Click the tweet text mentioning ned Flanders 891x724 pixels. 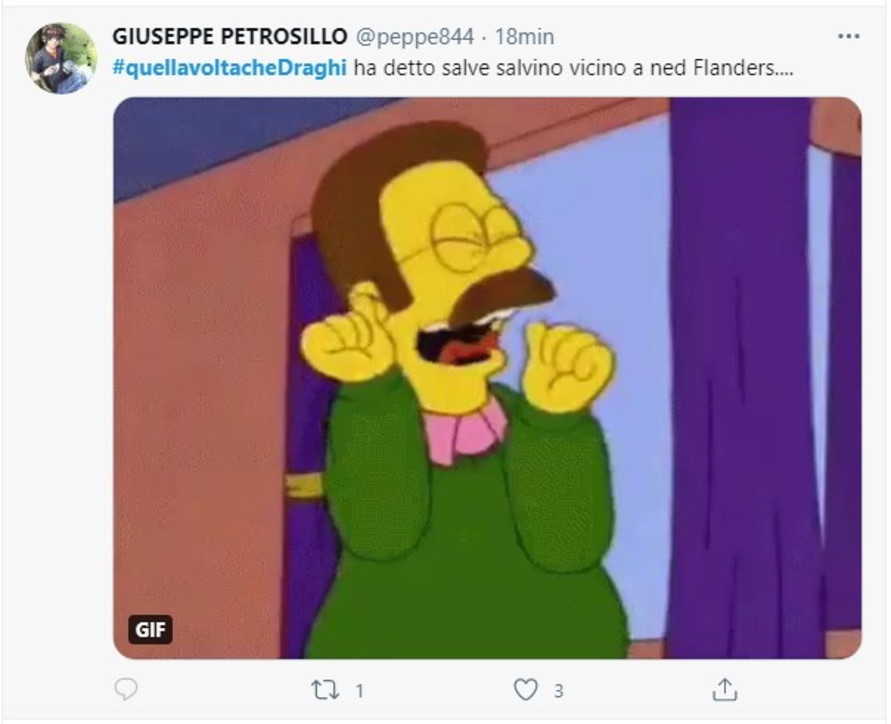point(573,68)
